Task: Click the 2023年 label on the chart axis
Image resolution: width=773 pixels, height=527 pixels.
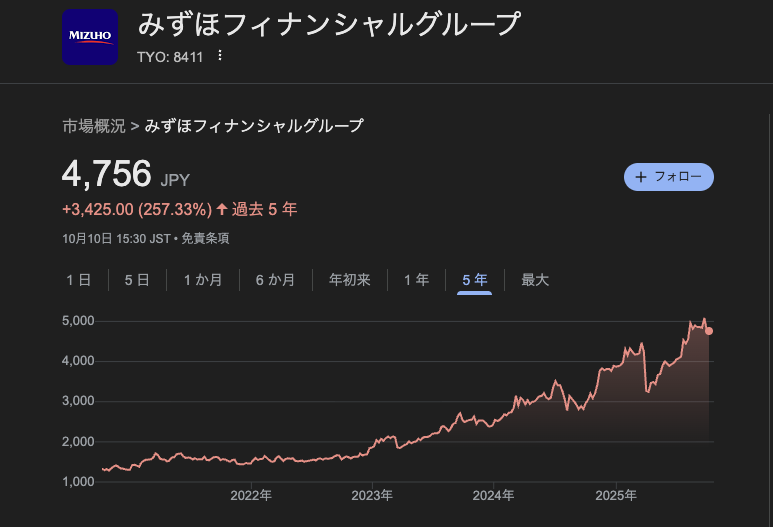Action: pyautogui.click(x=372, y=495)
